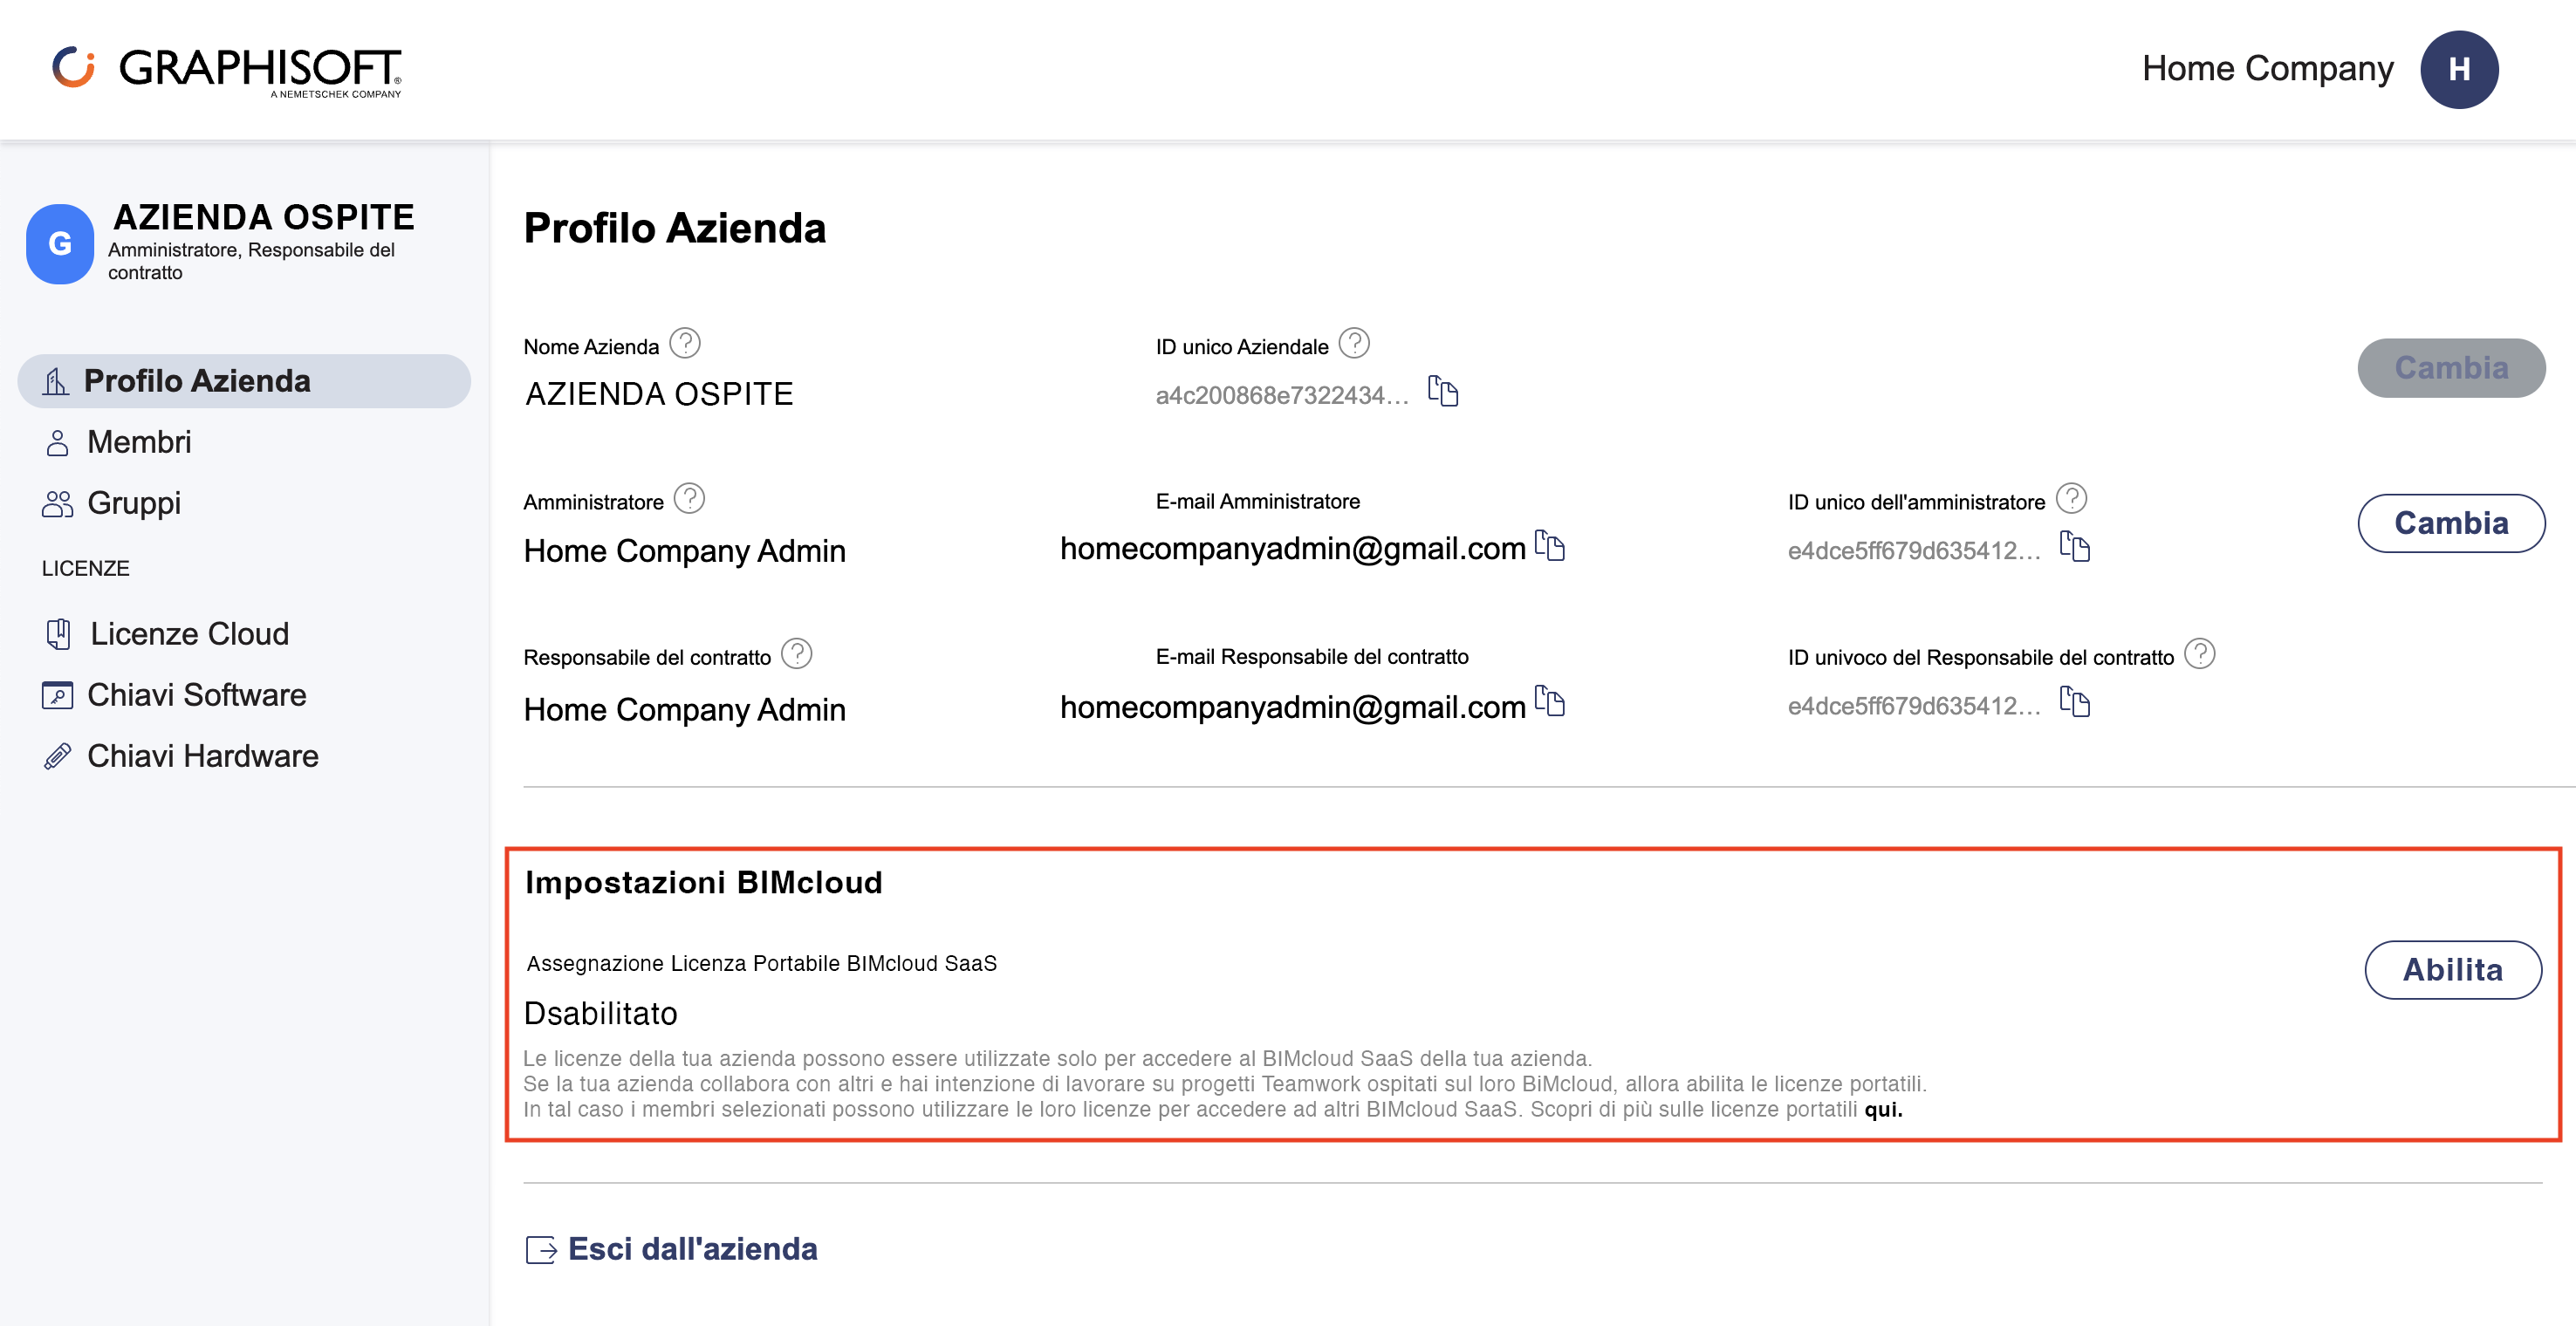
Task: Click the a4c200868e7322434… company ID
Action: (x=1282, y=395)
